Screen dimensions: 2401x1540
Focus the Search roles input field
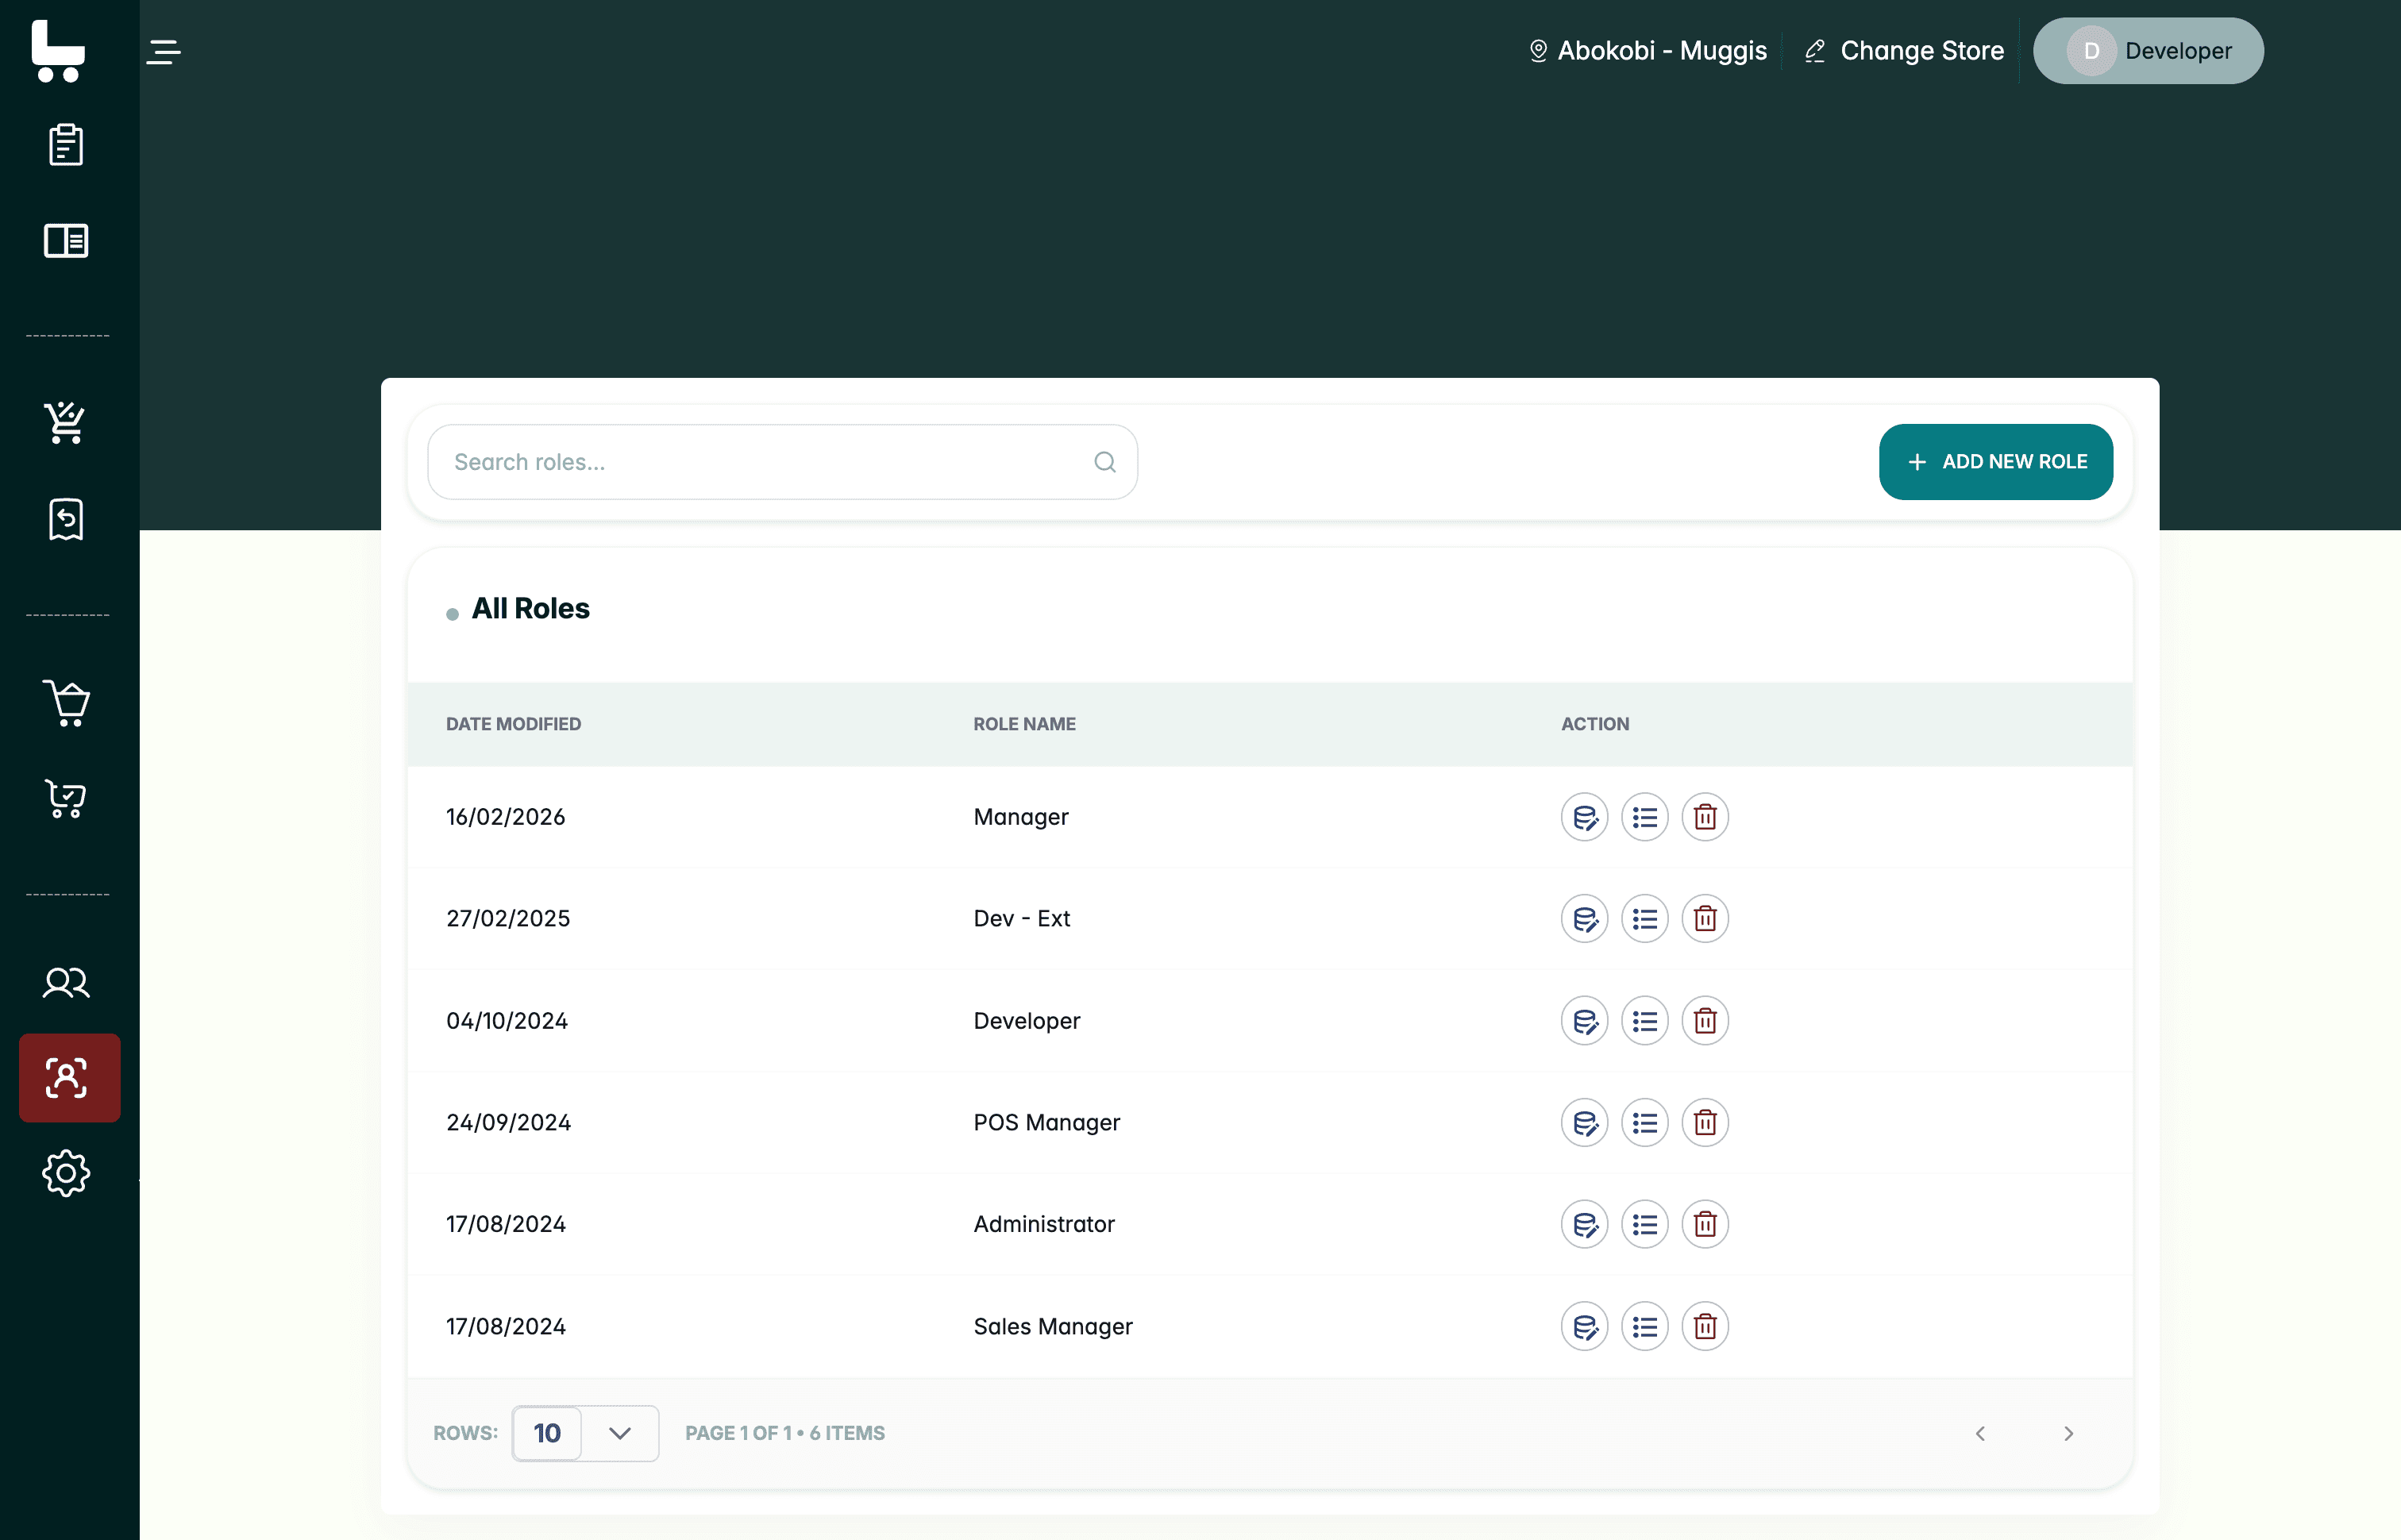[782, 462]
